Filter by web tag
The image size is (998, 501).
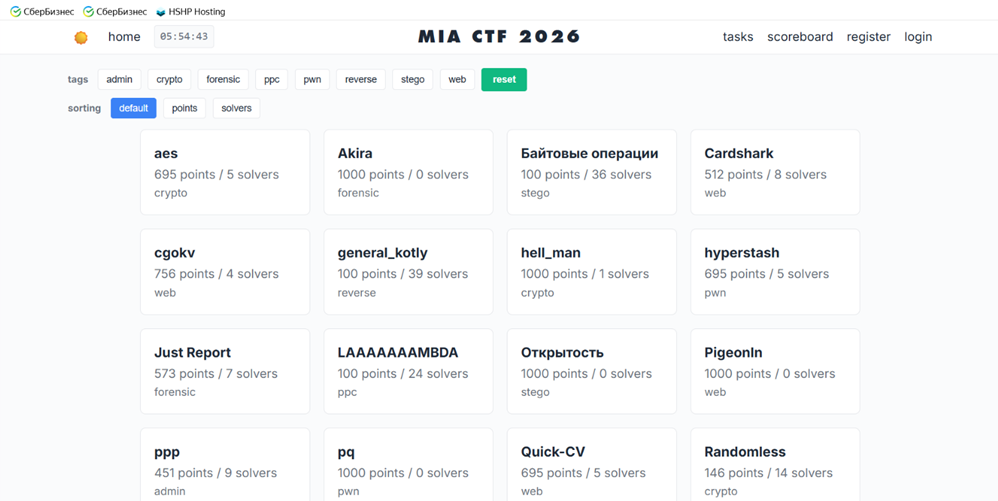point(457,80)
